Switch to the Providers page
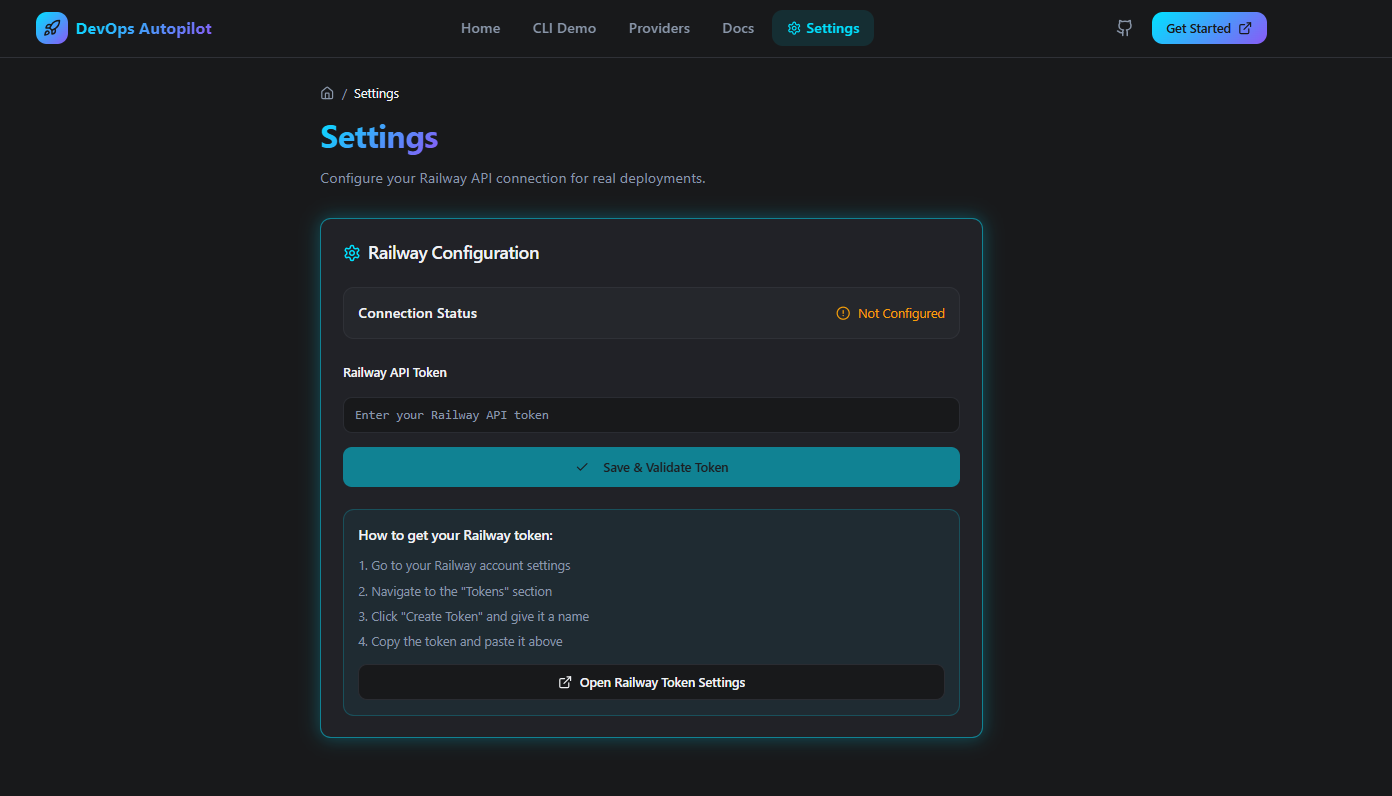 coord(659,28)
